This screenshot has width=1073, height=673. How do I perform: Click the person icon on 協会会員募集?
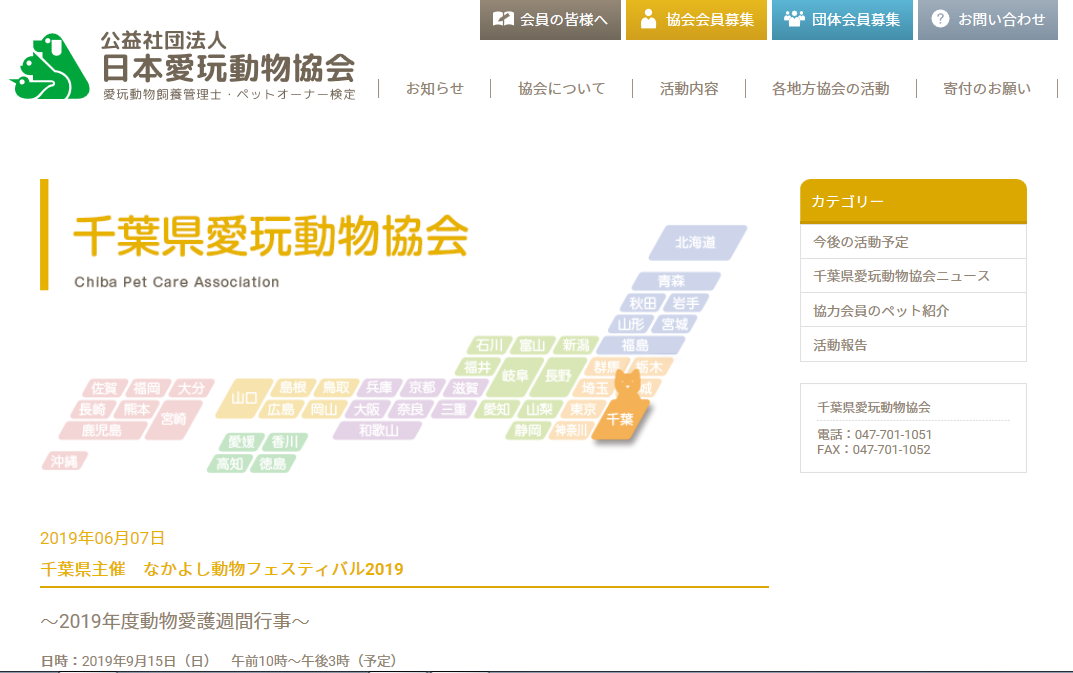coord(647,19)
